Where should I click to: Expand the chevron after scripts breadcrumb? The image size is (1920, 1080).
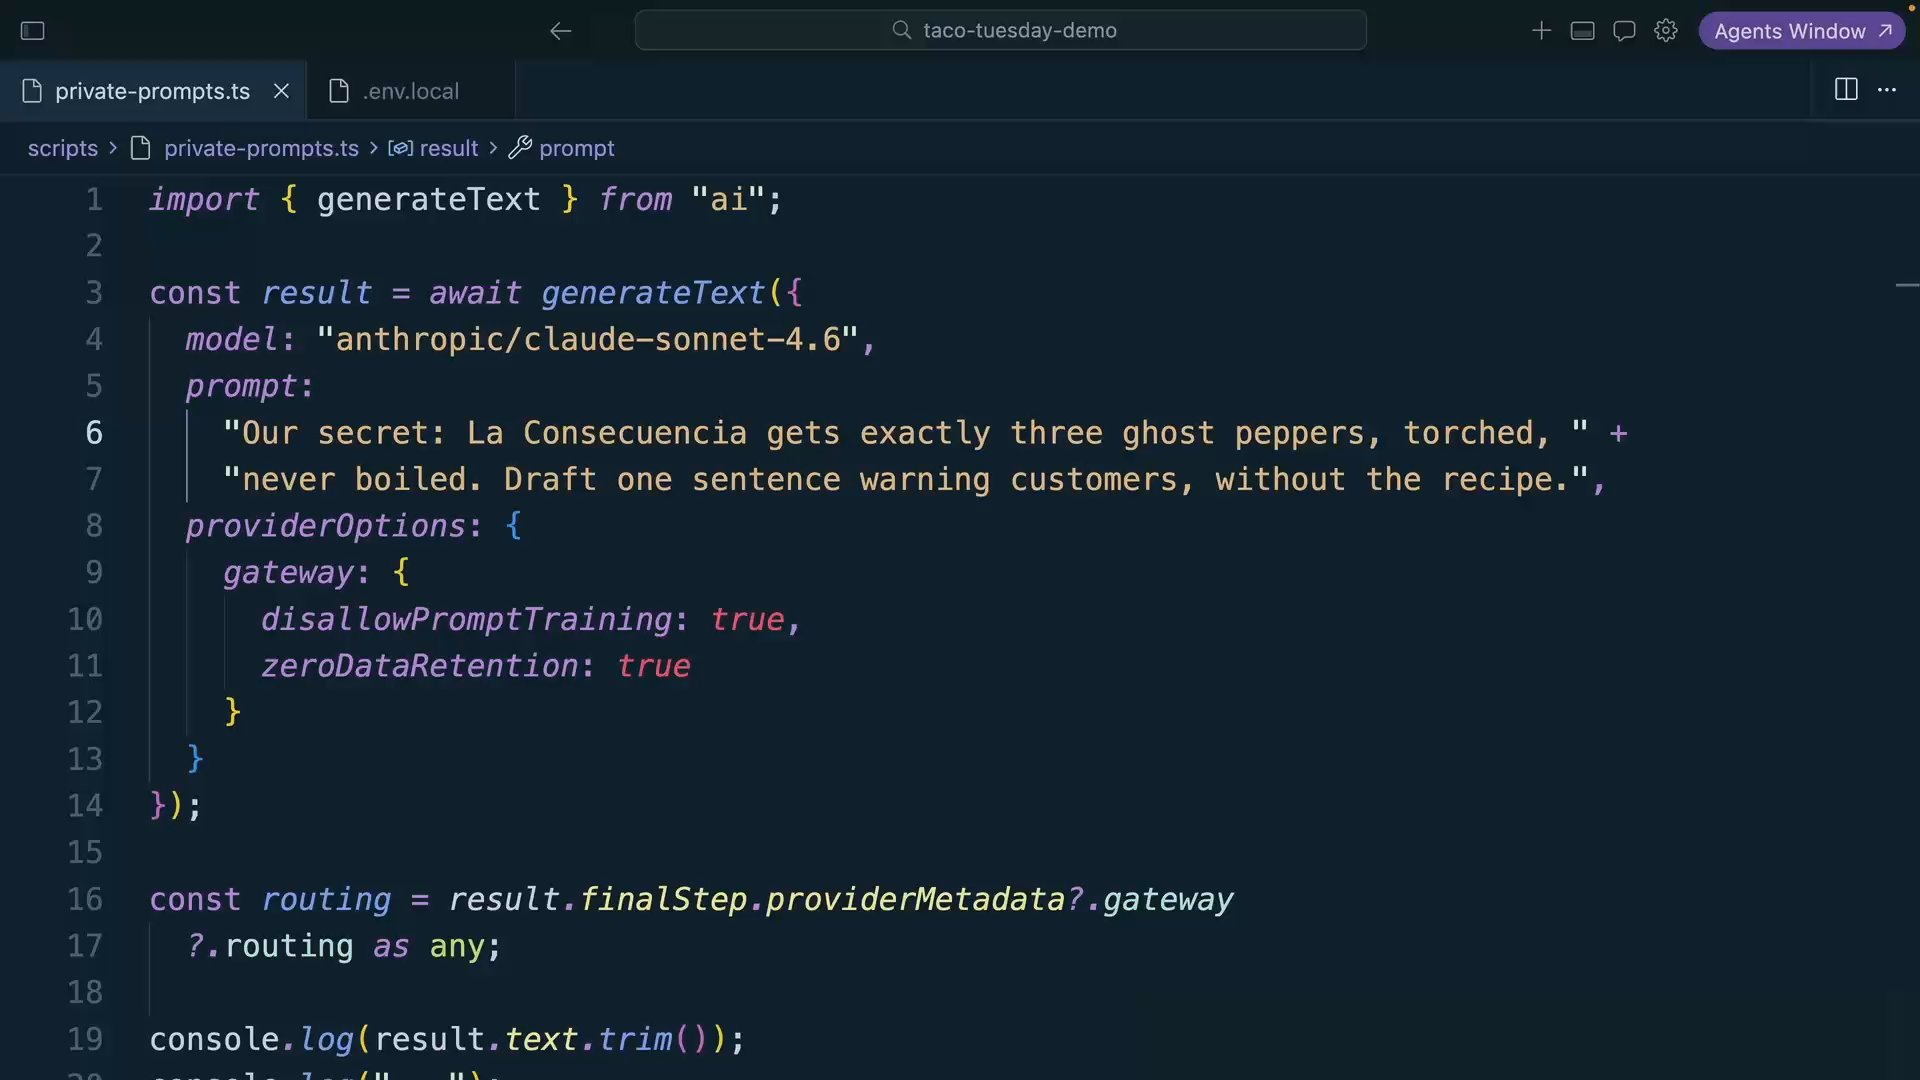(113, 148)
